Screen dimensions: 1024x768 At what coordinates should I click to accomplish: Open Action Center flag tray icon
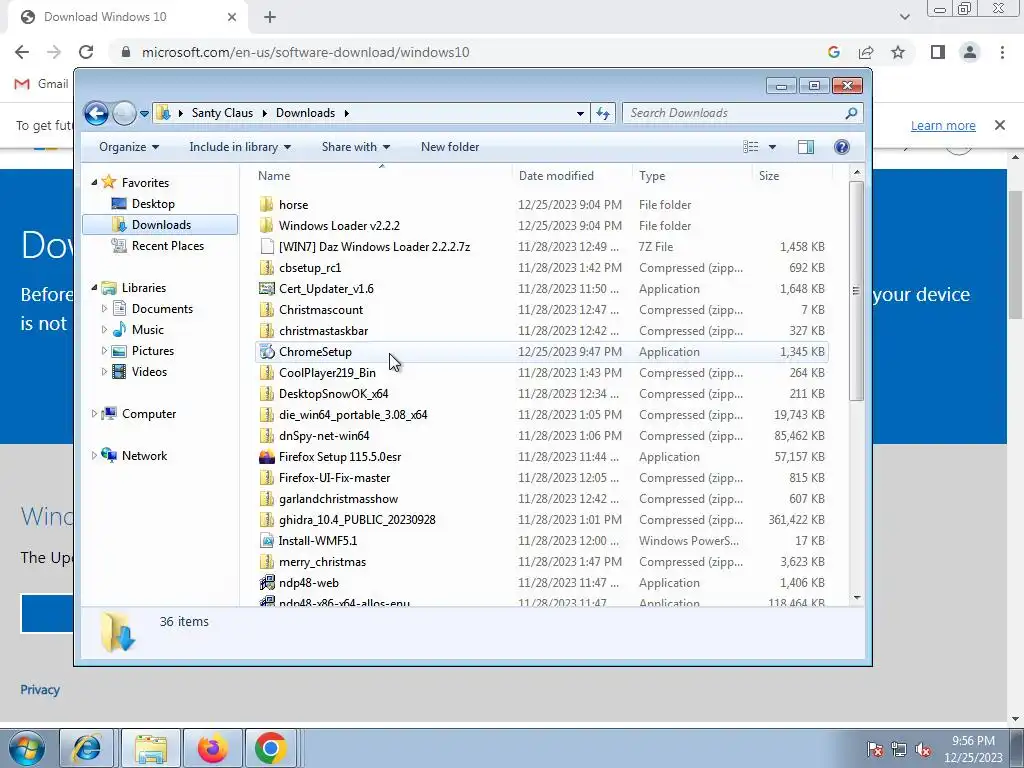(x=874, y=749)
